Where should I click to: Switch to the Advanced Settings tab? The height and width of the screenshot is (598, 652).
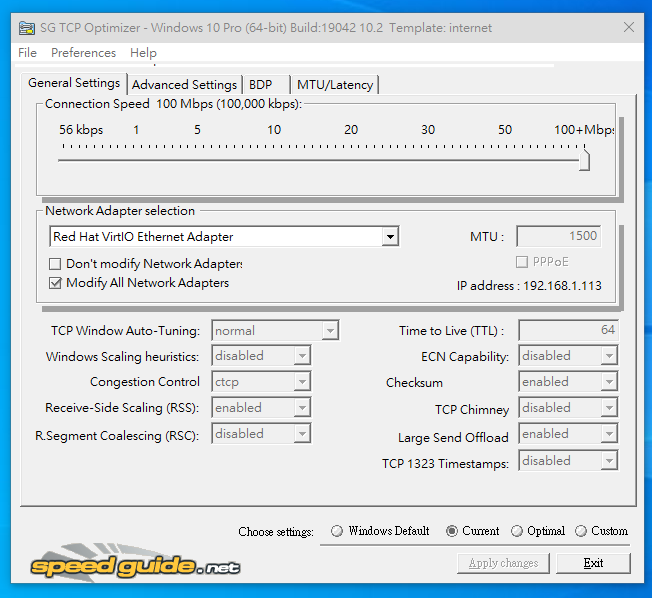pyautogui.click(x=184, y=85)
